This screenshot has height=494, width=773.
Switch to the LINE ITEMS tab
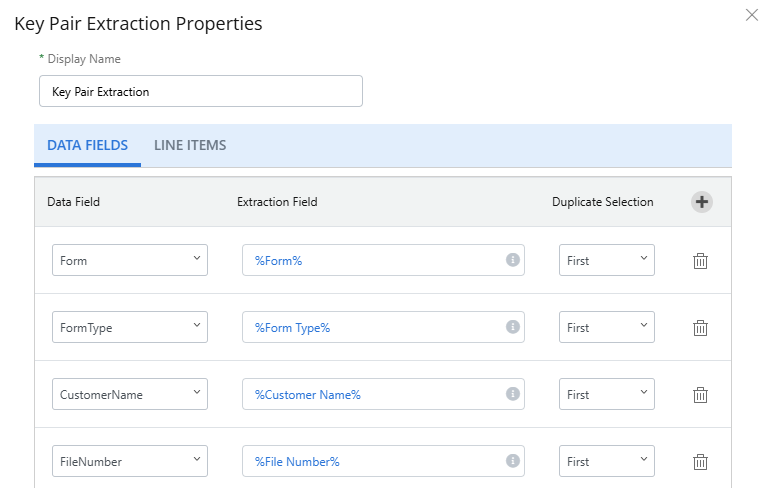[190, 146]
